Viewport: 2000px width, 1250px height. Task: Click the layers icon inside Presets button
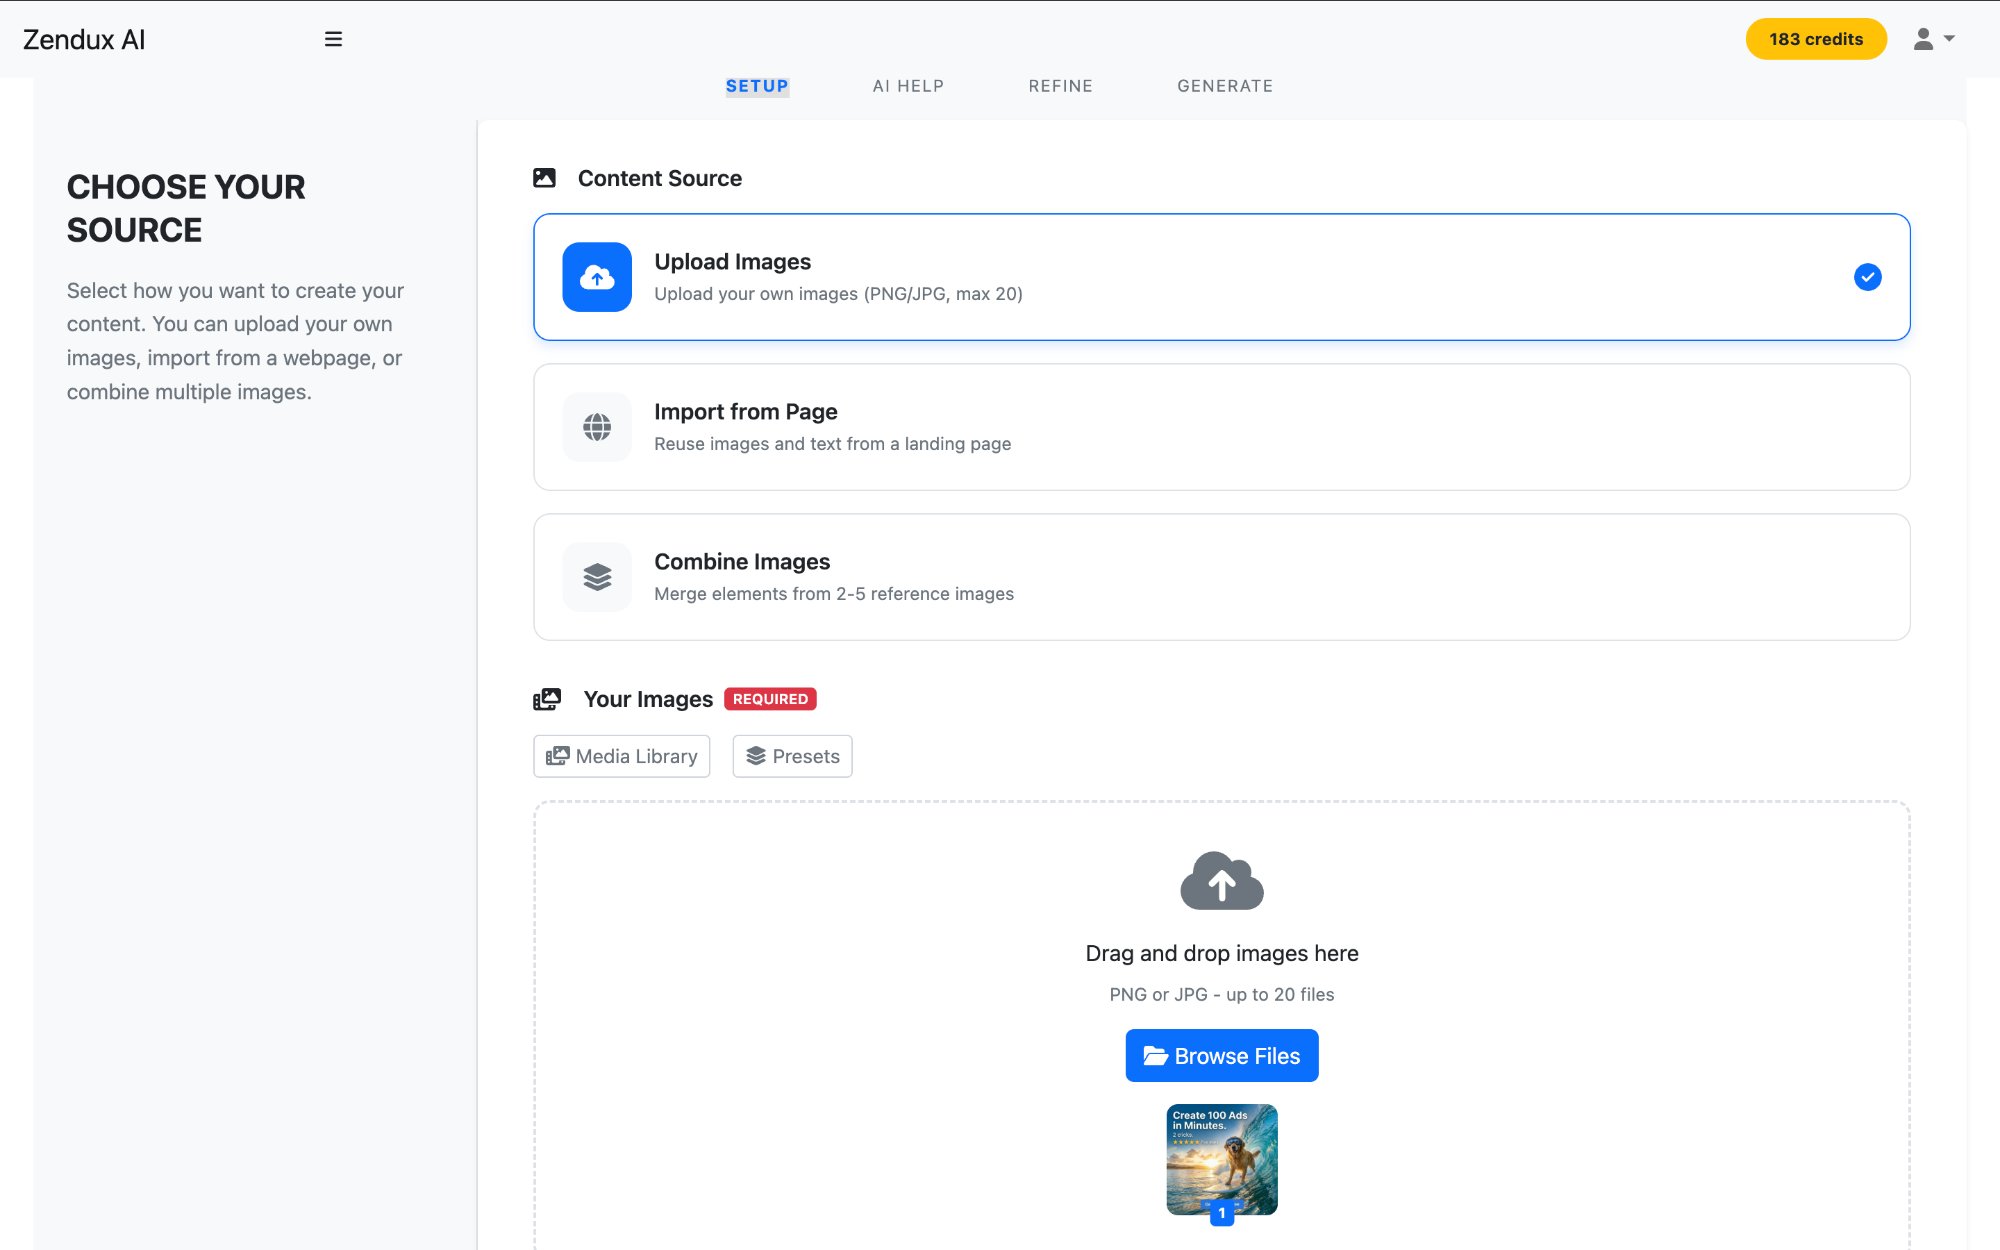757,756
